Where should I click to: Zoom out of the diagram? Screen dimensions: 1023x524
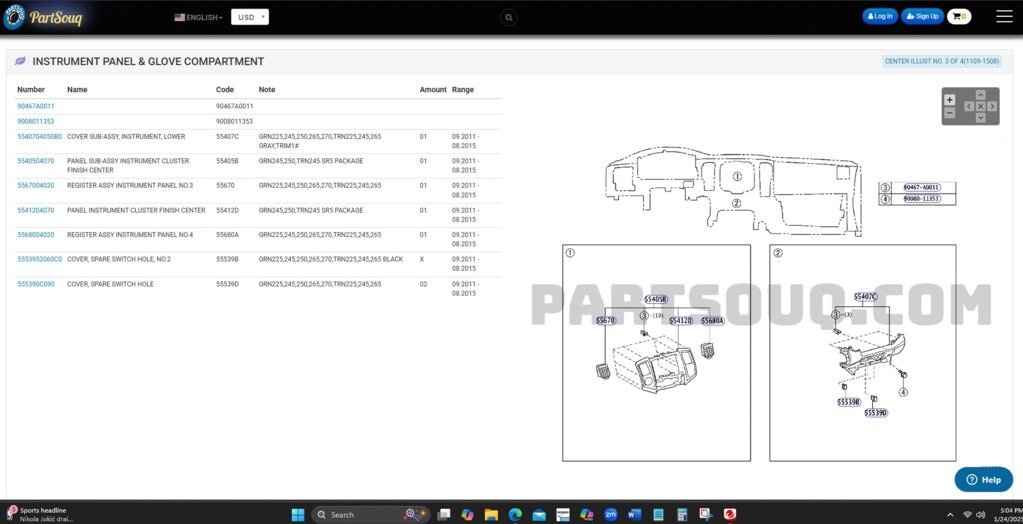(949, 113)
